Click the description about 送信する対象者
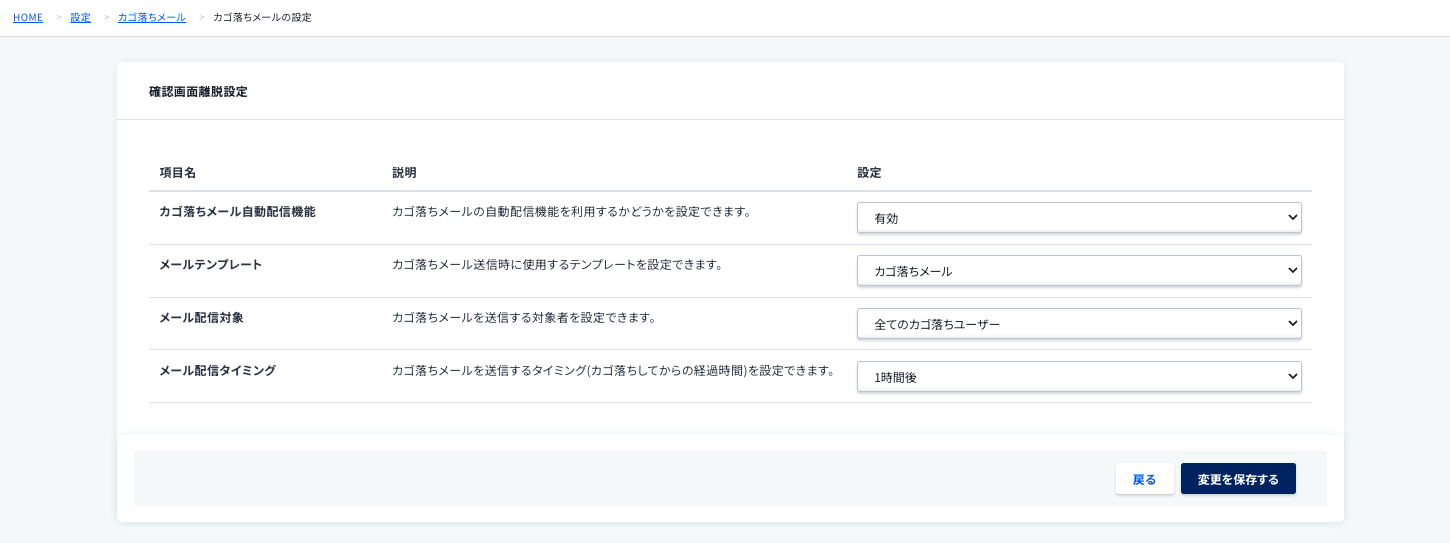This screenshot has width=1450, height=543. tap(524, 317)
